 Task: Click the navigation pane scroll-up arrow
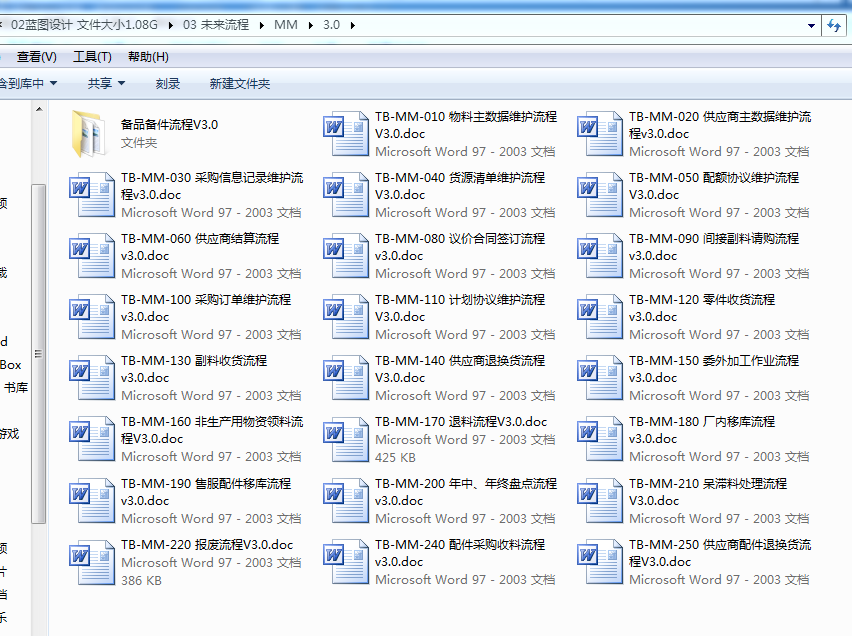point(39,109)
